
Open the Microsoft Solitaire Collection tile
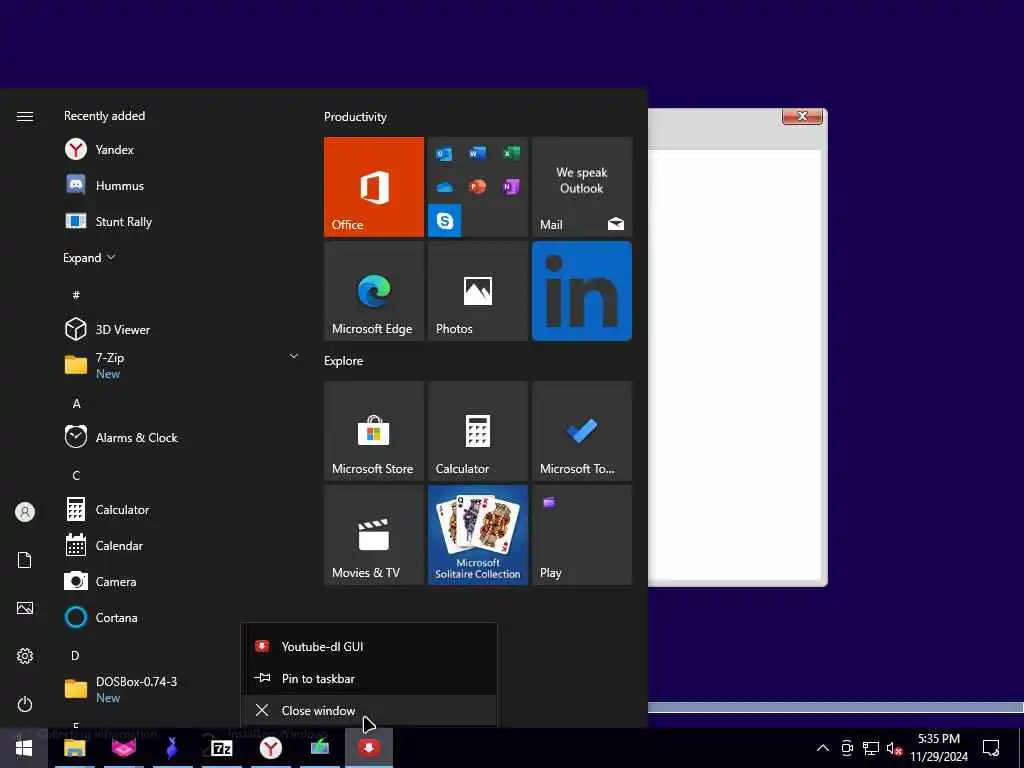(x=478, y=535)
